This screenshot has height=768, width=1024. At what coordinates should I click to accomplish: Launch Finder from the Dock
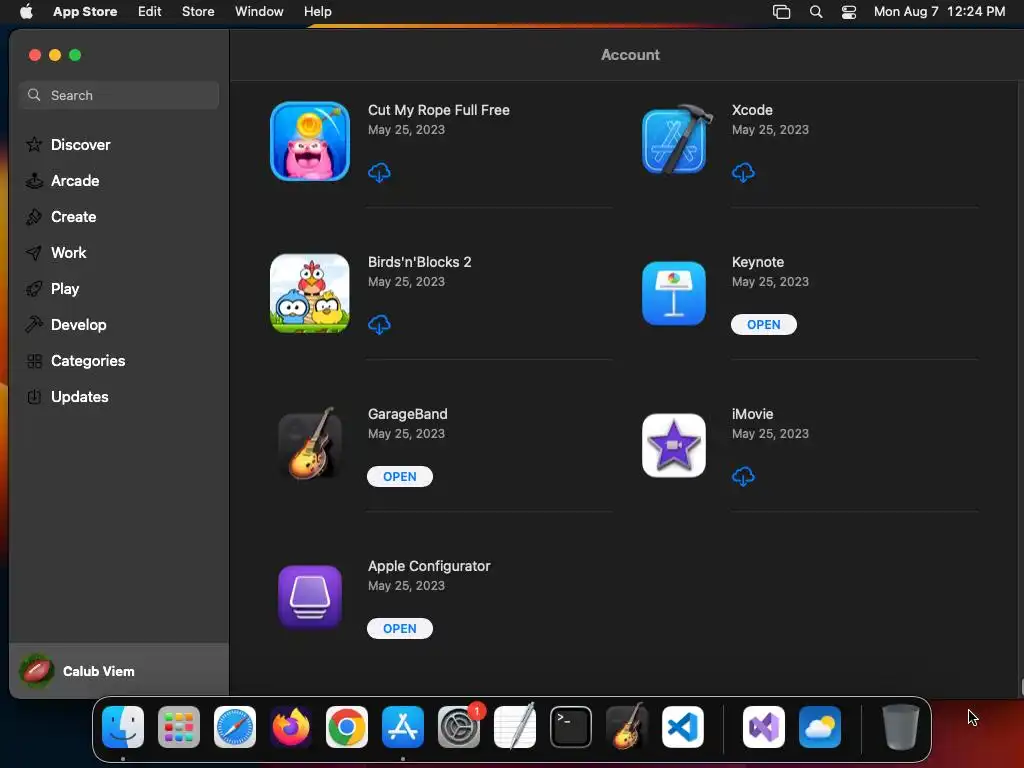[123, 727]
